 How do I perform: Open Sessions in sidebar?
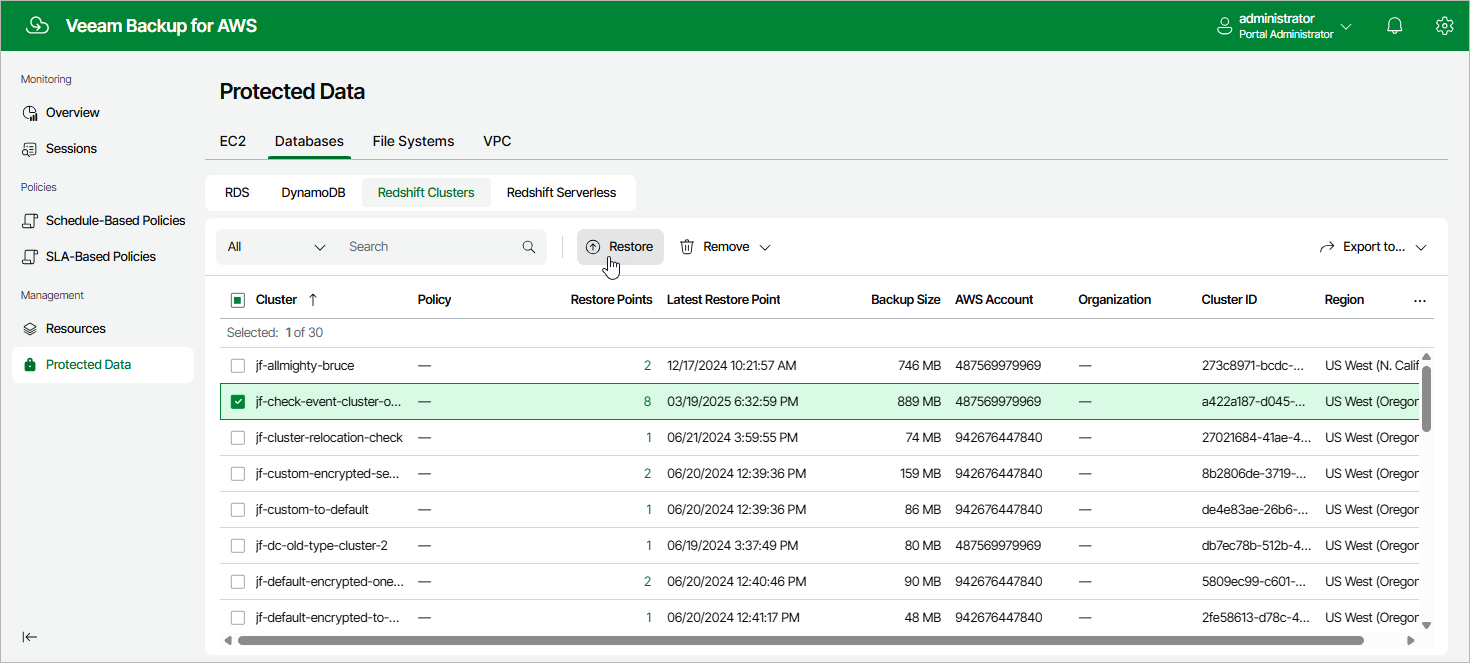pyautogui.click(x=71, y=149)
